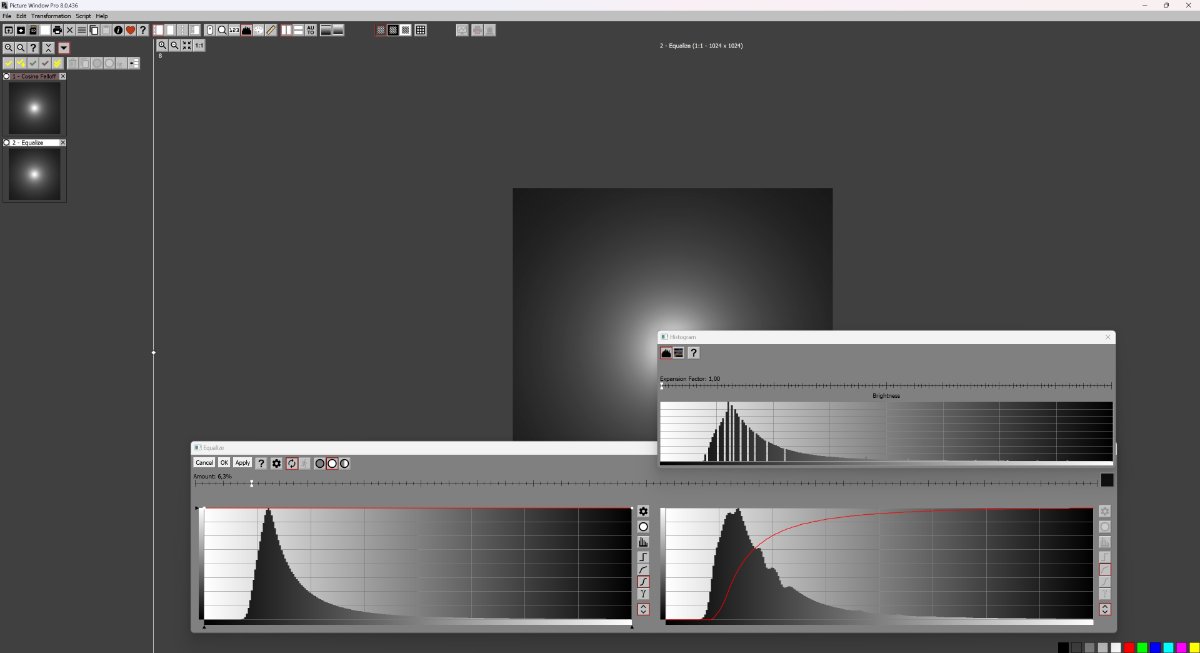Screen dimensions: 1200x653
Task: Select the rightmost preview circle in the Equalize dialog
Action: click(345, 463)
